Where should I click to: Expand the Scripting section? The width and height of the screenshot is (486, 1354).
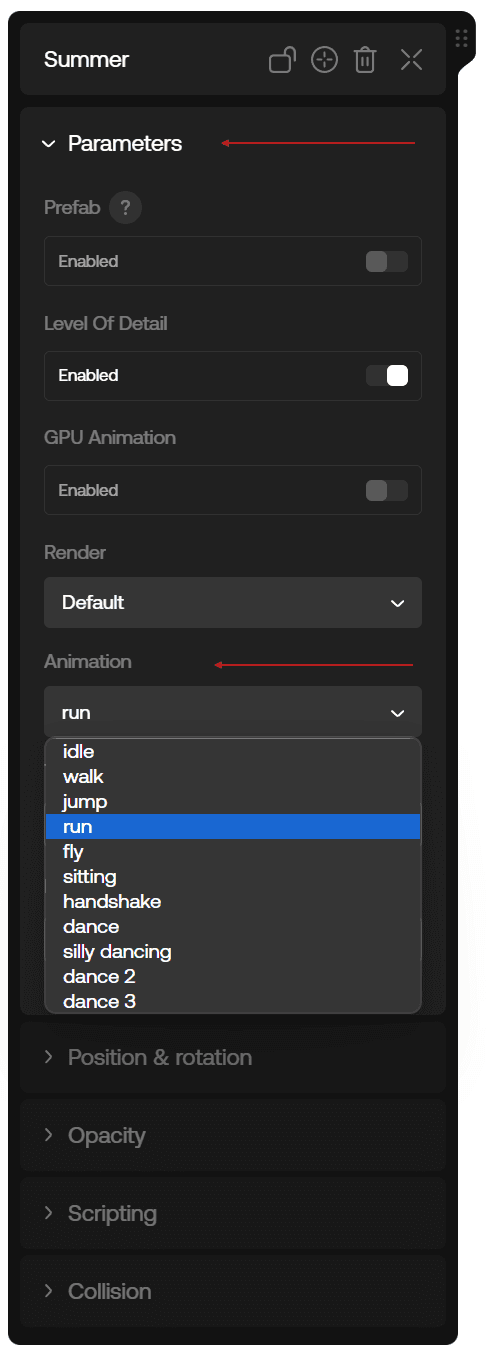click(x=233, y=1213)
